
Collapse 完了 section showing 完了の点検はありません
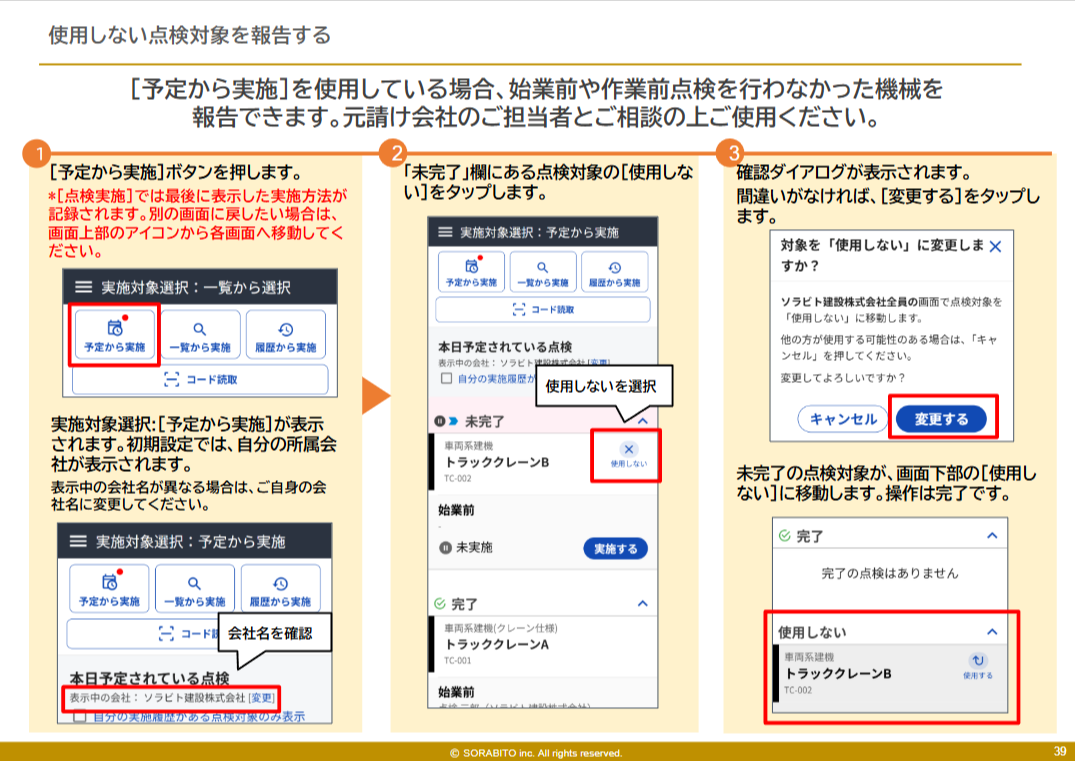pos(992,536)
